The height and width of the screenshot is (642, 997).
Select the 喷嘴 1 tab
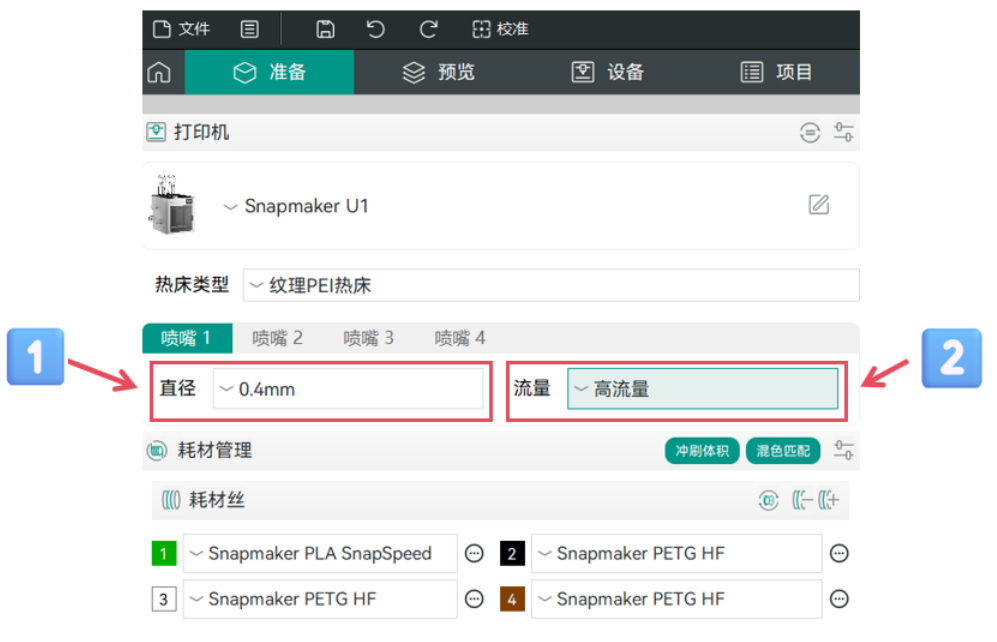(187, 338)
